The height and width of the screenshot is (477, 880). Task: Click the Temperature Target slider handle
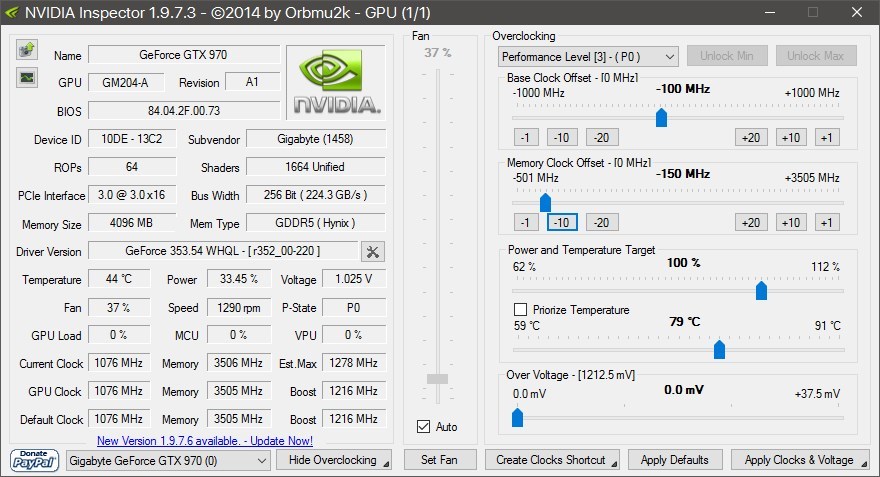click(x=719, y=350)
